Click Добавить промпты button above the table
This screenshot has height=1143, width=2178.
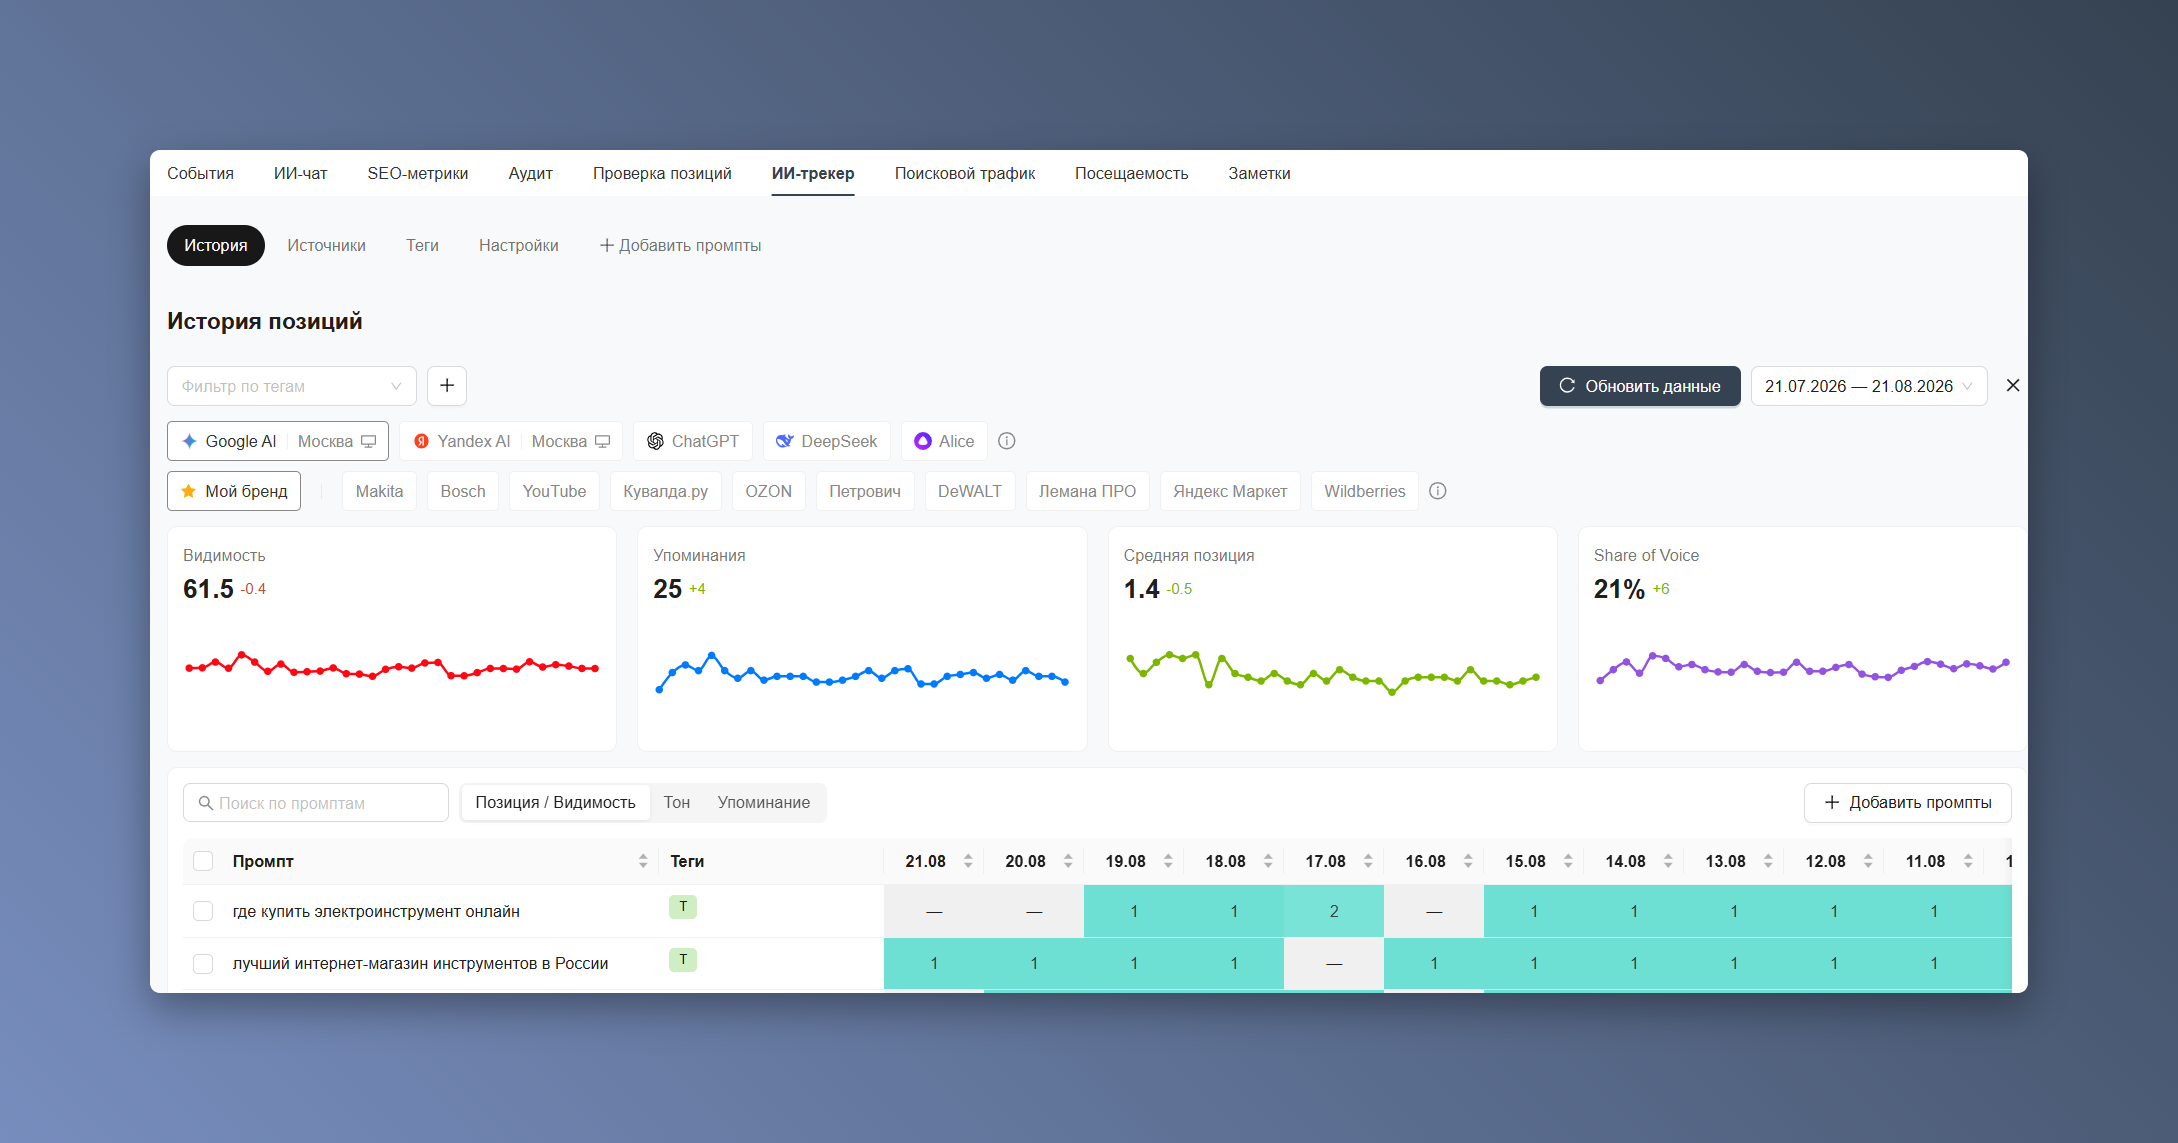click(1908, 803)
